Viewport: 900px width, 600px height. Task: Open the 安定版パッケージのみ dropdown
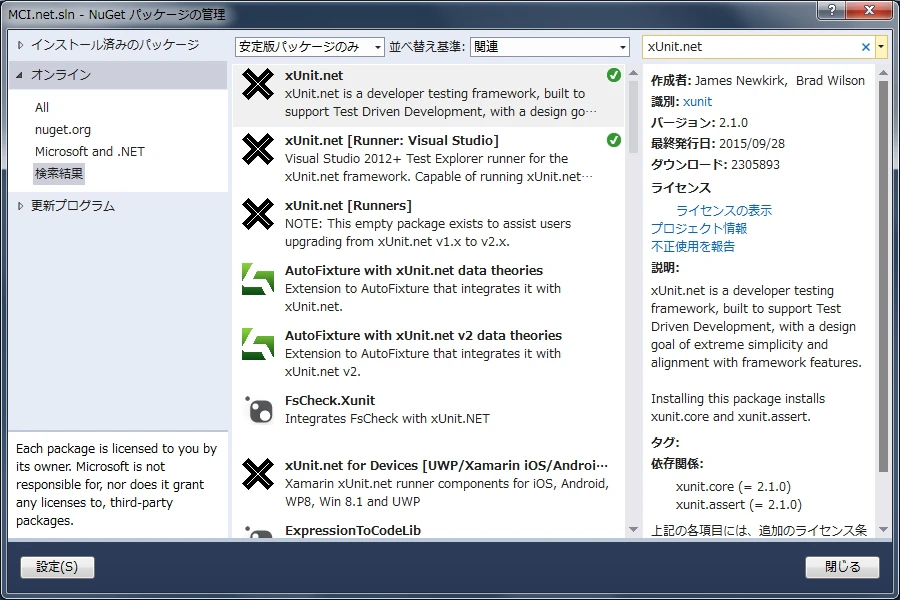tap(309, 47)
